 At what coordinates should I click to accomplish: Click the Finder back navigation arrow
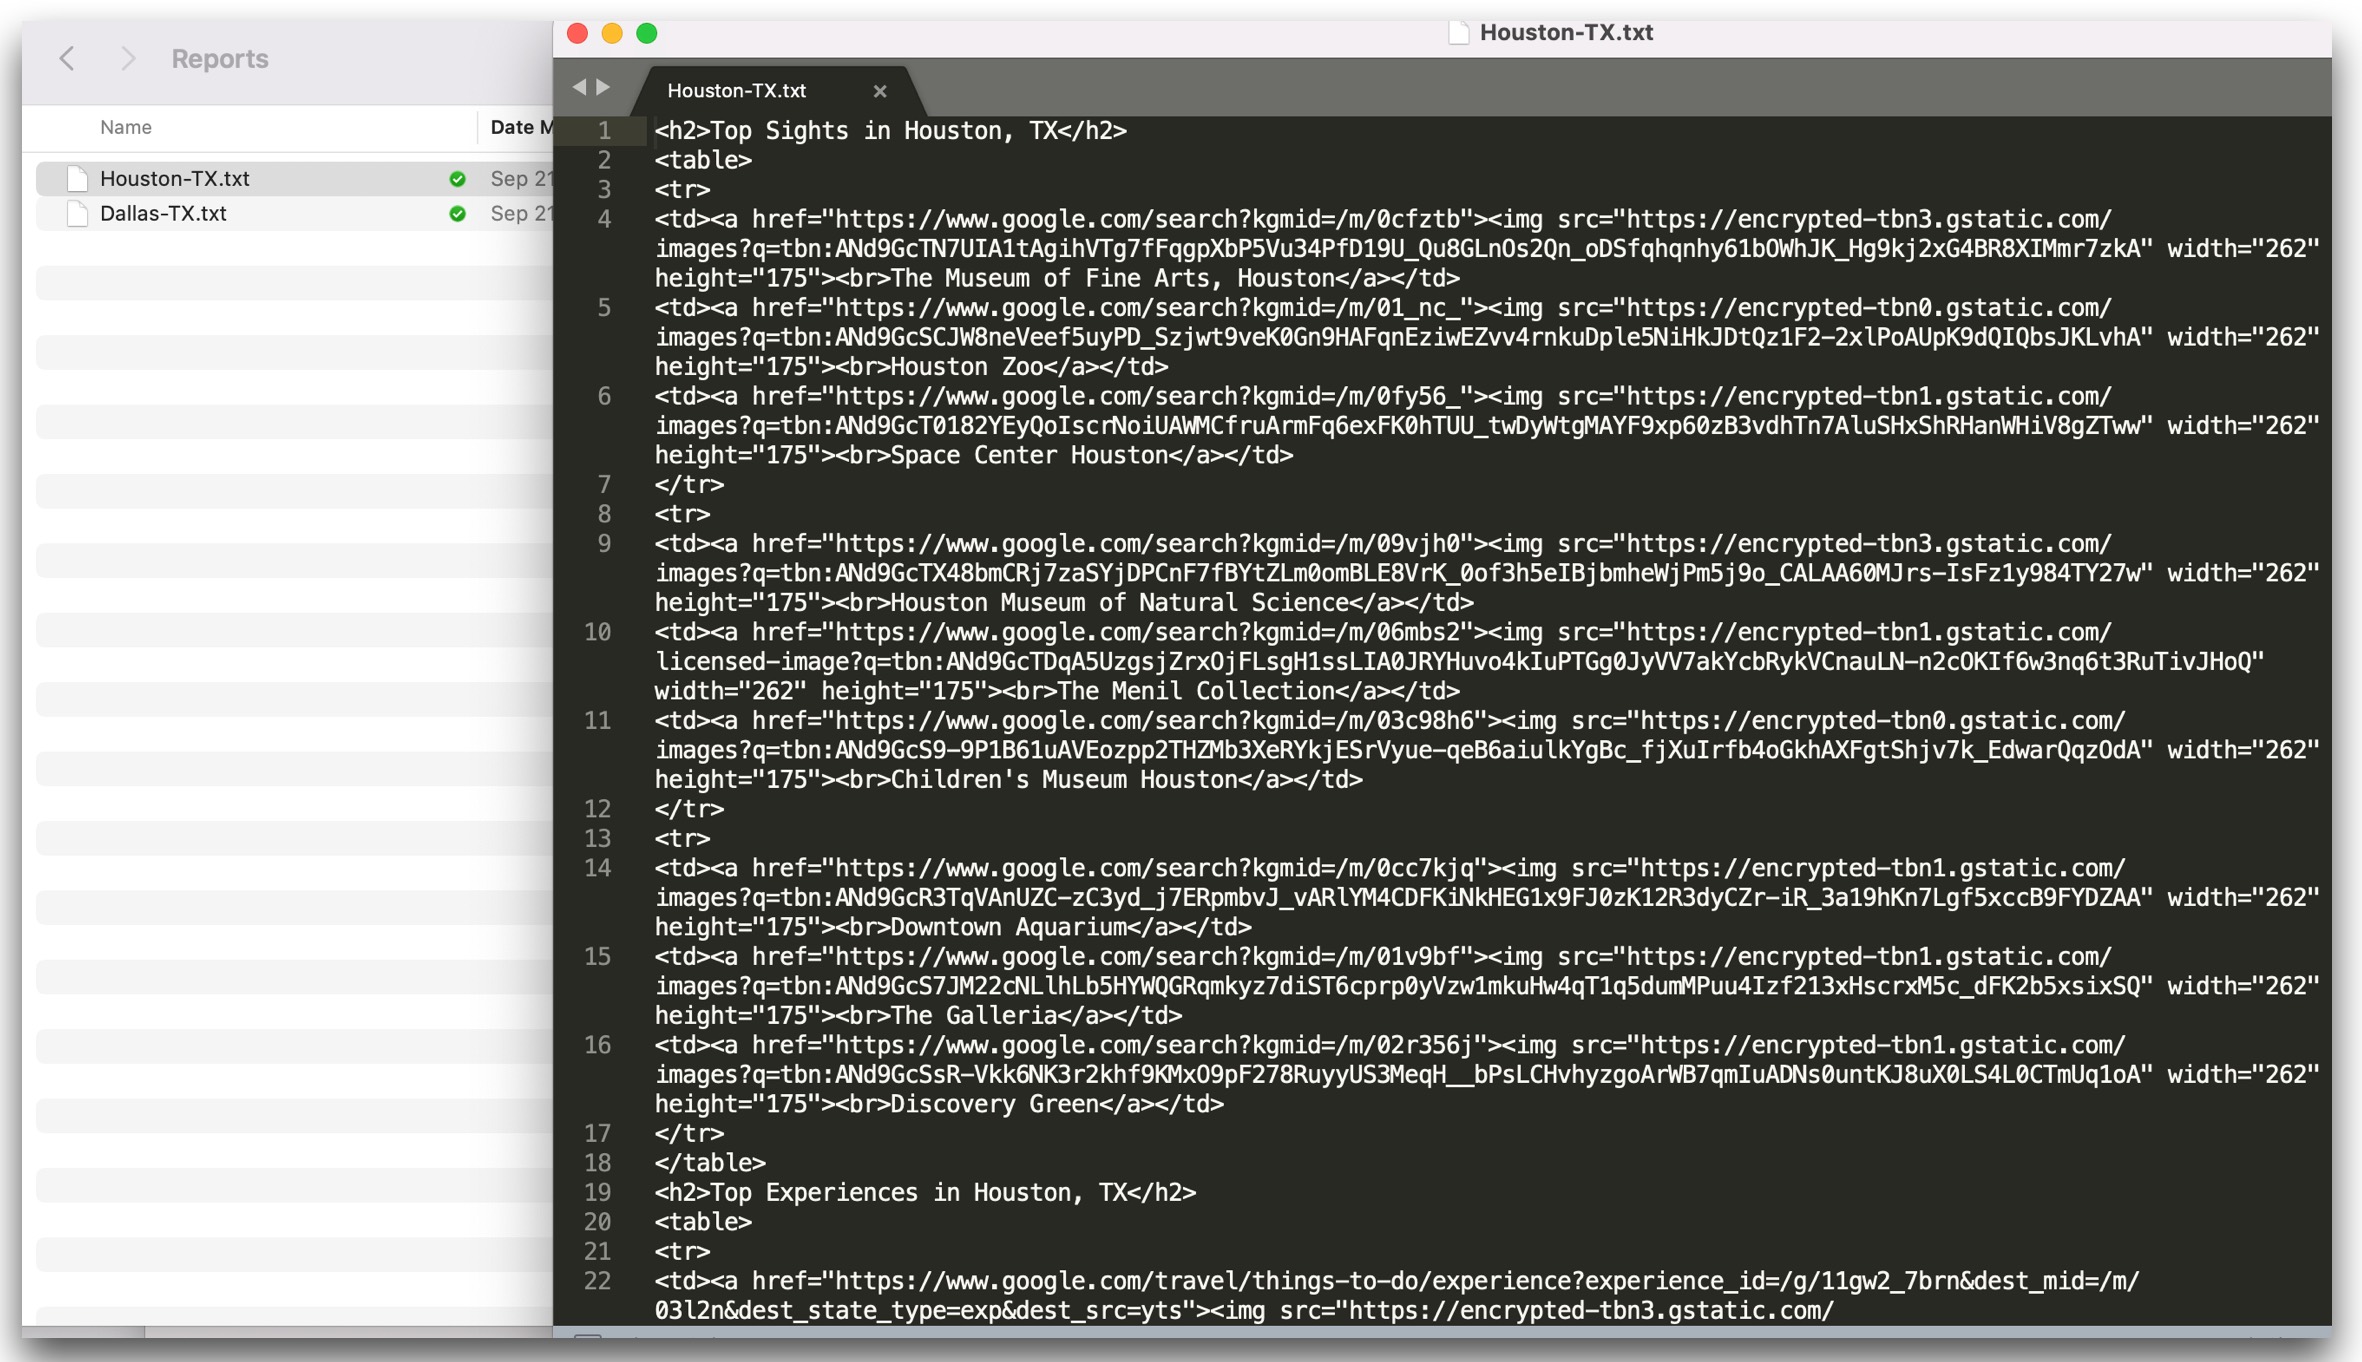[67, 59]
